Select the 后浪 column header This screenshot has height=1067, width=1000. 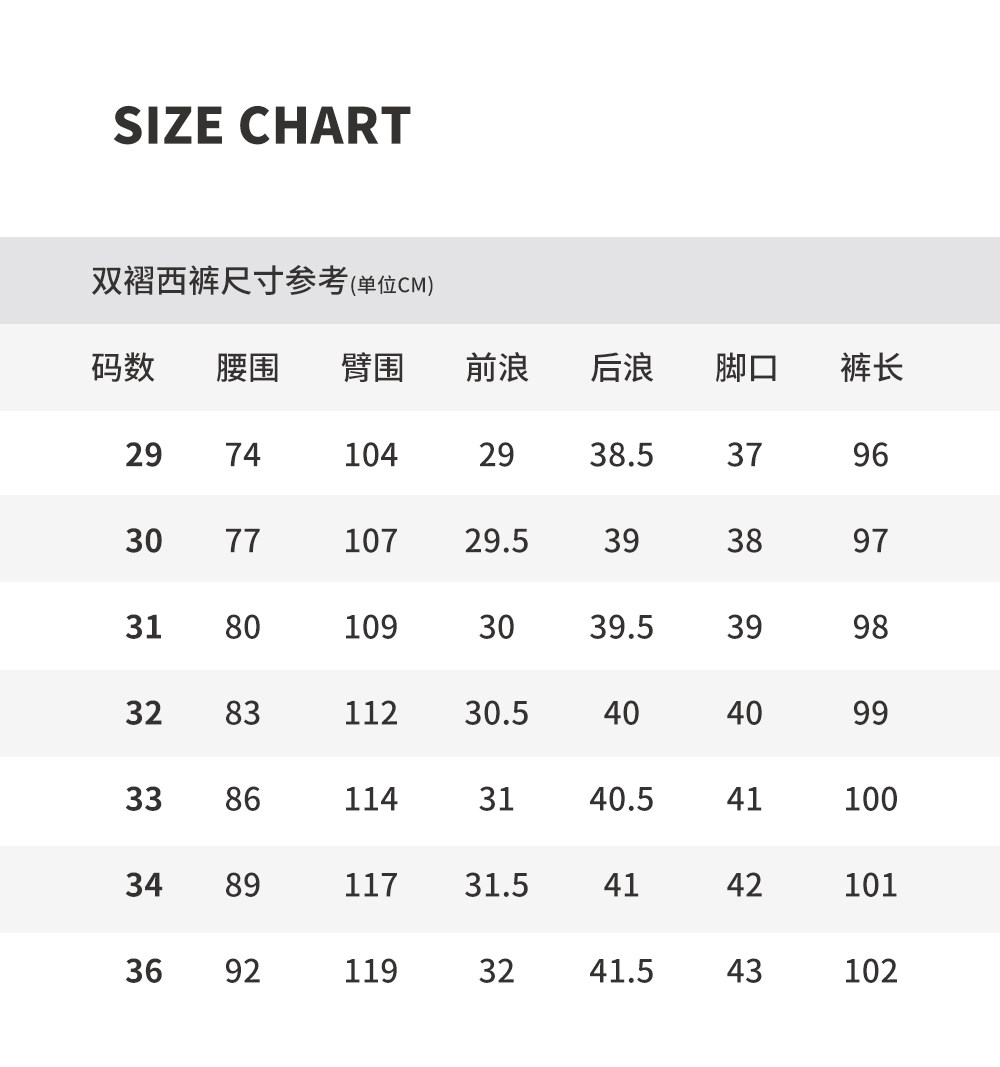[x=621, y=367]
